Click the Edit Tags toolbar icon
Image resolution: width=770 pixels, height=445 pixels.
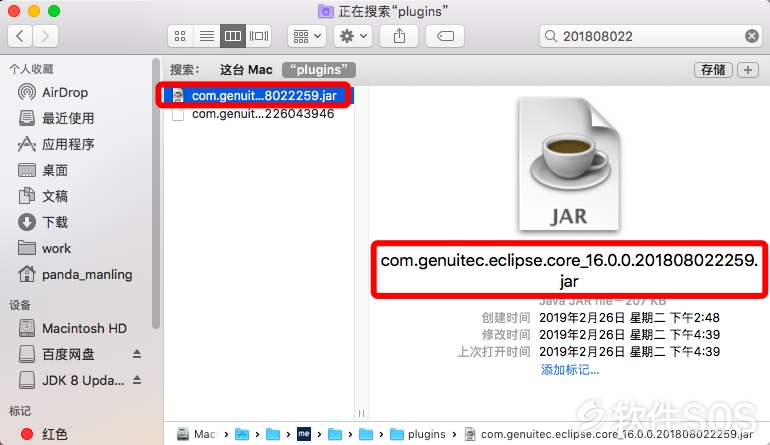[445, 36]
